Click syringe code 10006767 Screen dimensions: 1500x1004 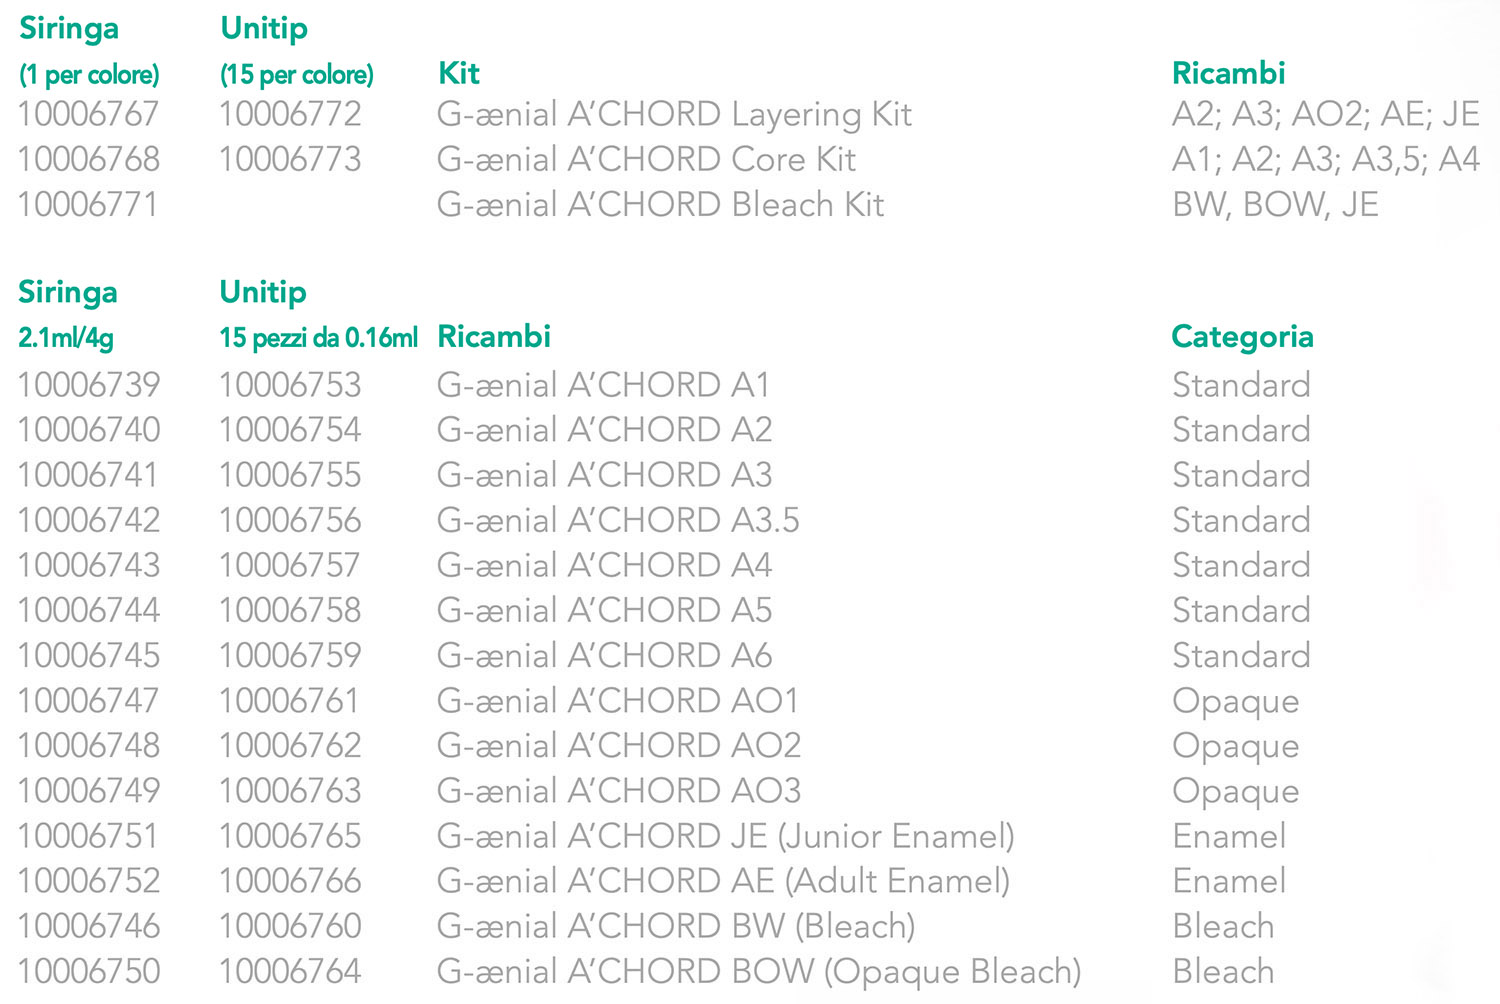click(x=88, y=115)
